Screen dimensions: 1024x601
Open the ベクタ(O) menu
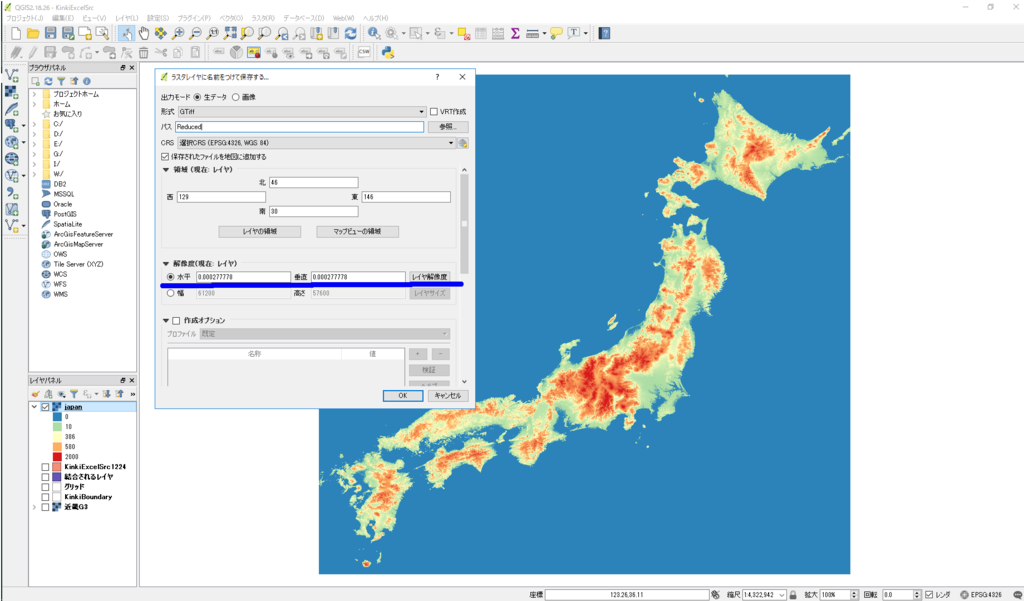[x=231, y=18]
